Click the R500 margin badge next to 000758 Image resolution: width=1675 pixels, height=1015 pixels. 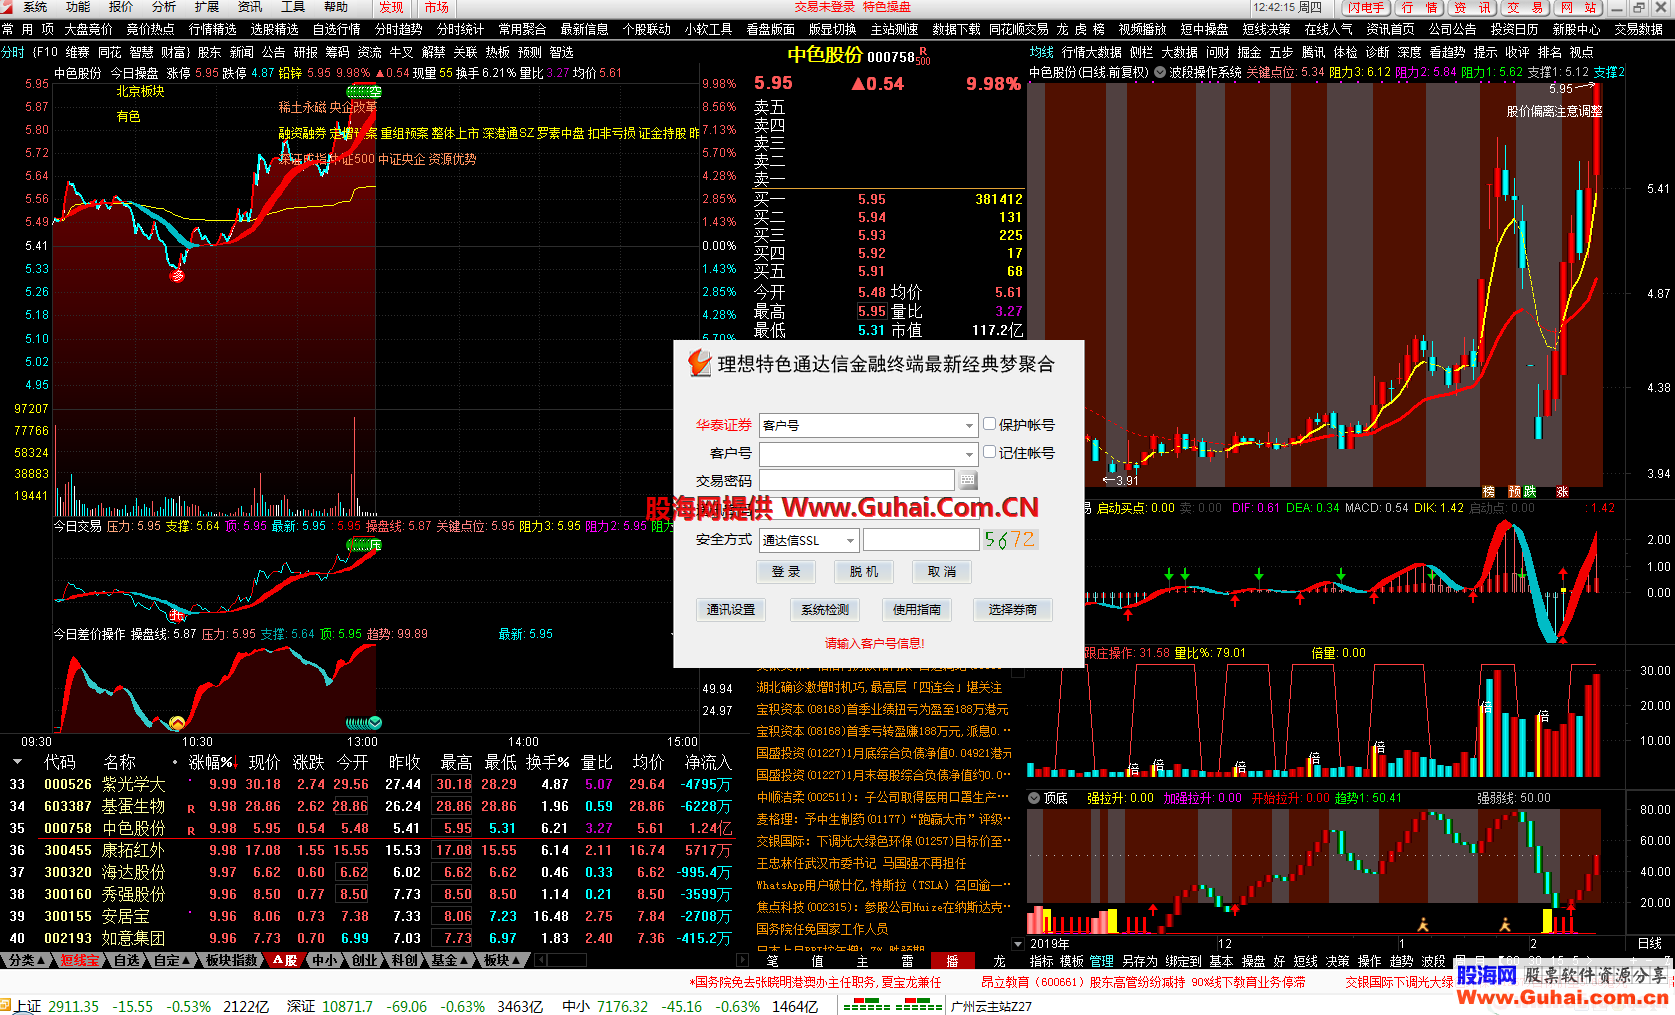click(923, 56)
